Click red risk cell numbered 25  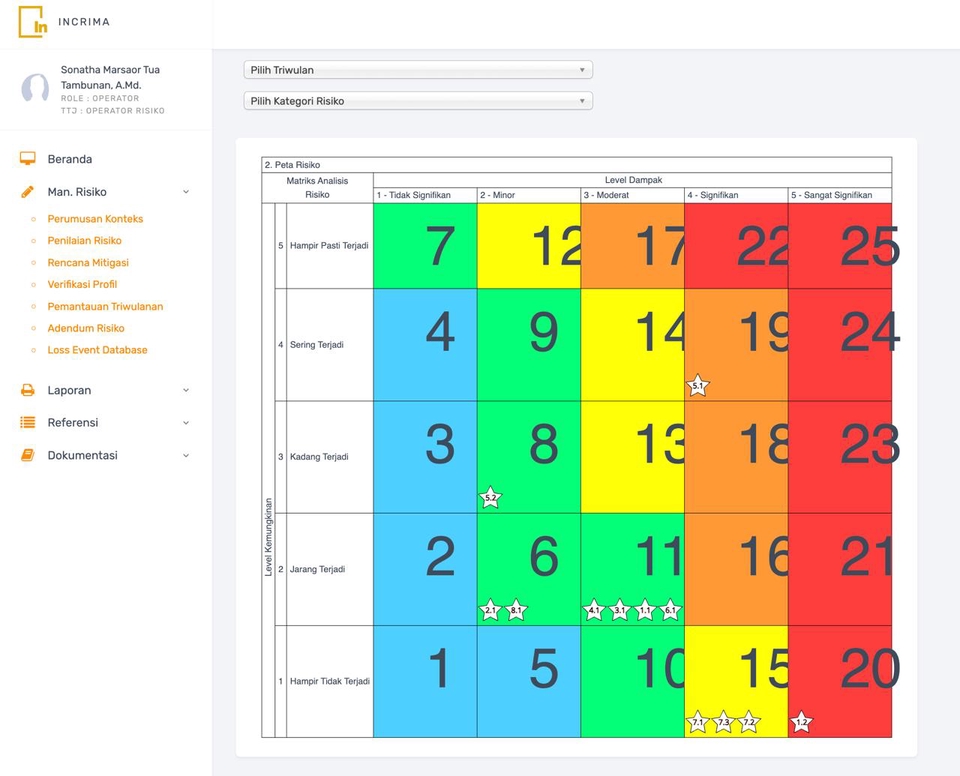point(840,246)
